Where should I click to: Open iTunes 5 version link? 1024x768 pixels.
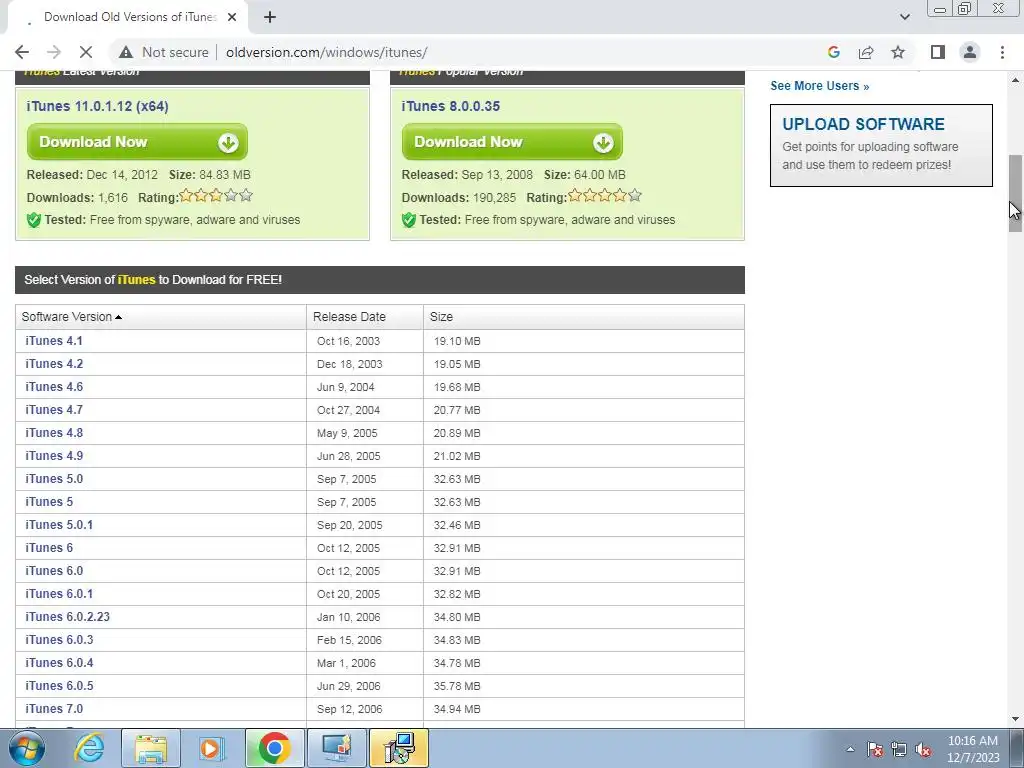tap(49, 502)
